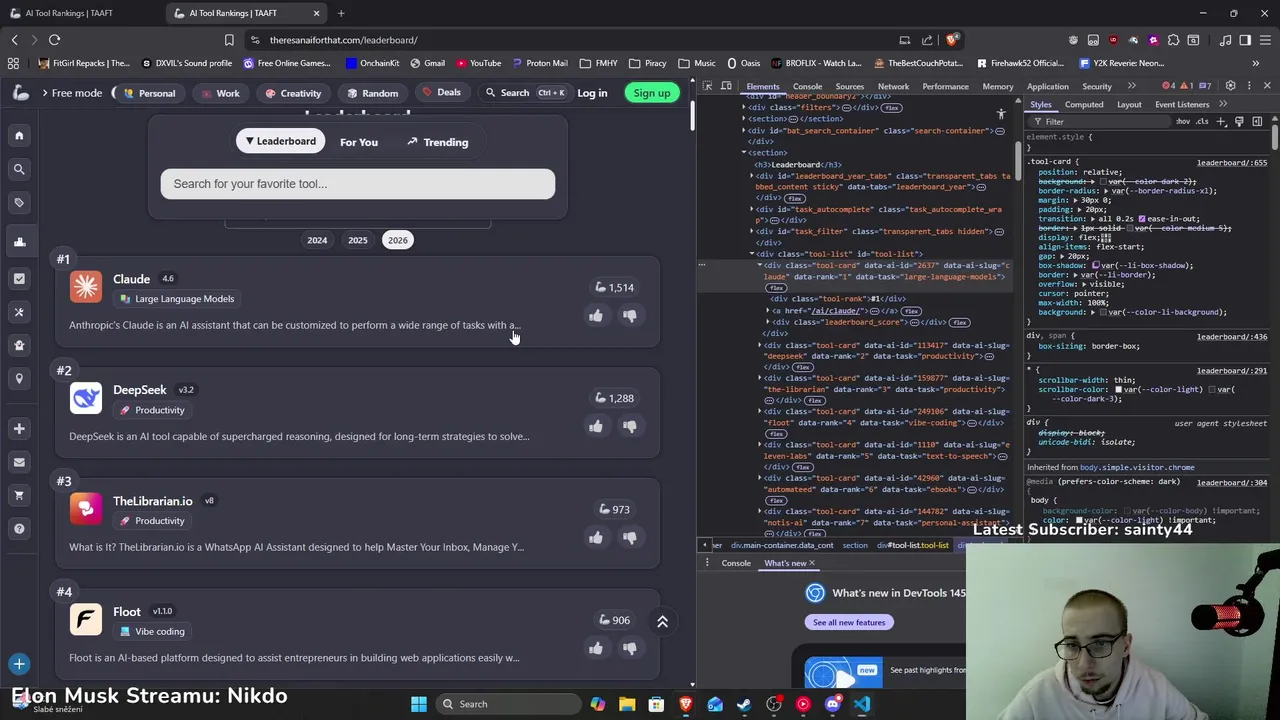The image size is (1280, 720).
Task: Switch to the Trending tab
Action: (x=438, y=142)
